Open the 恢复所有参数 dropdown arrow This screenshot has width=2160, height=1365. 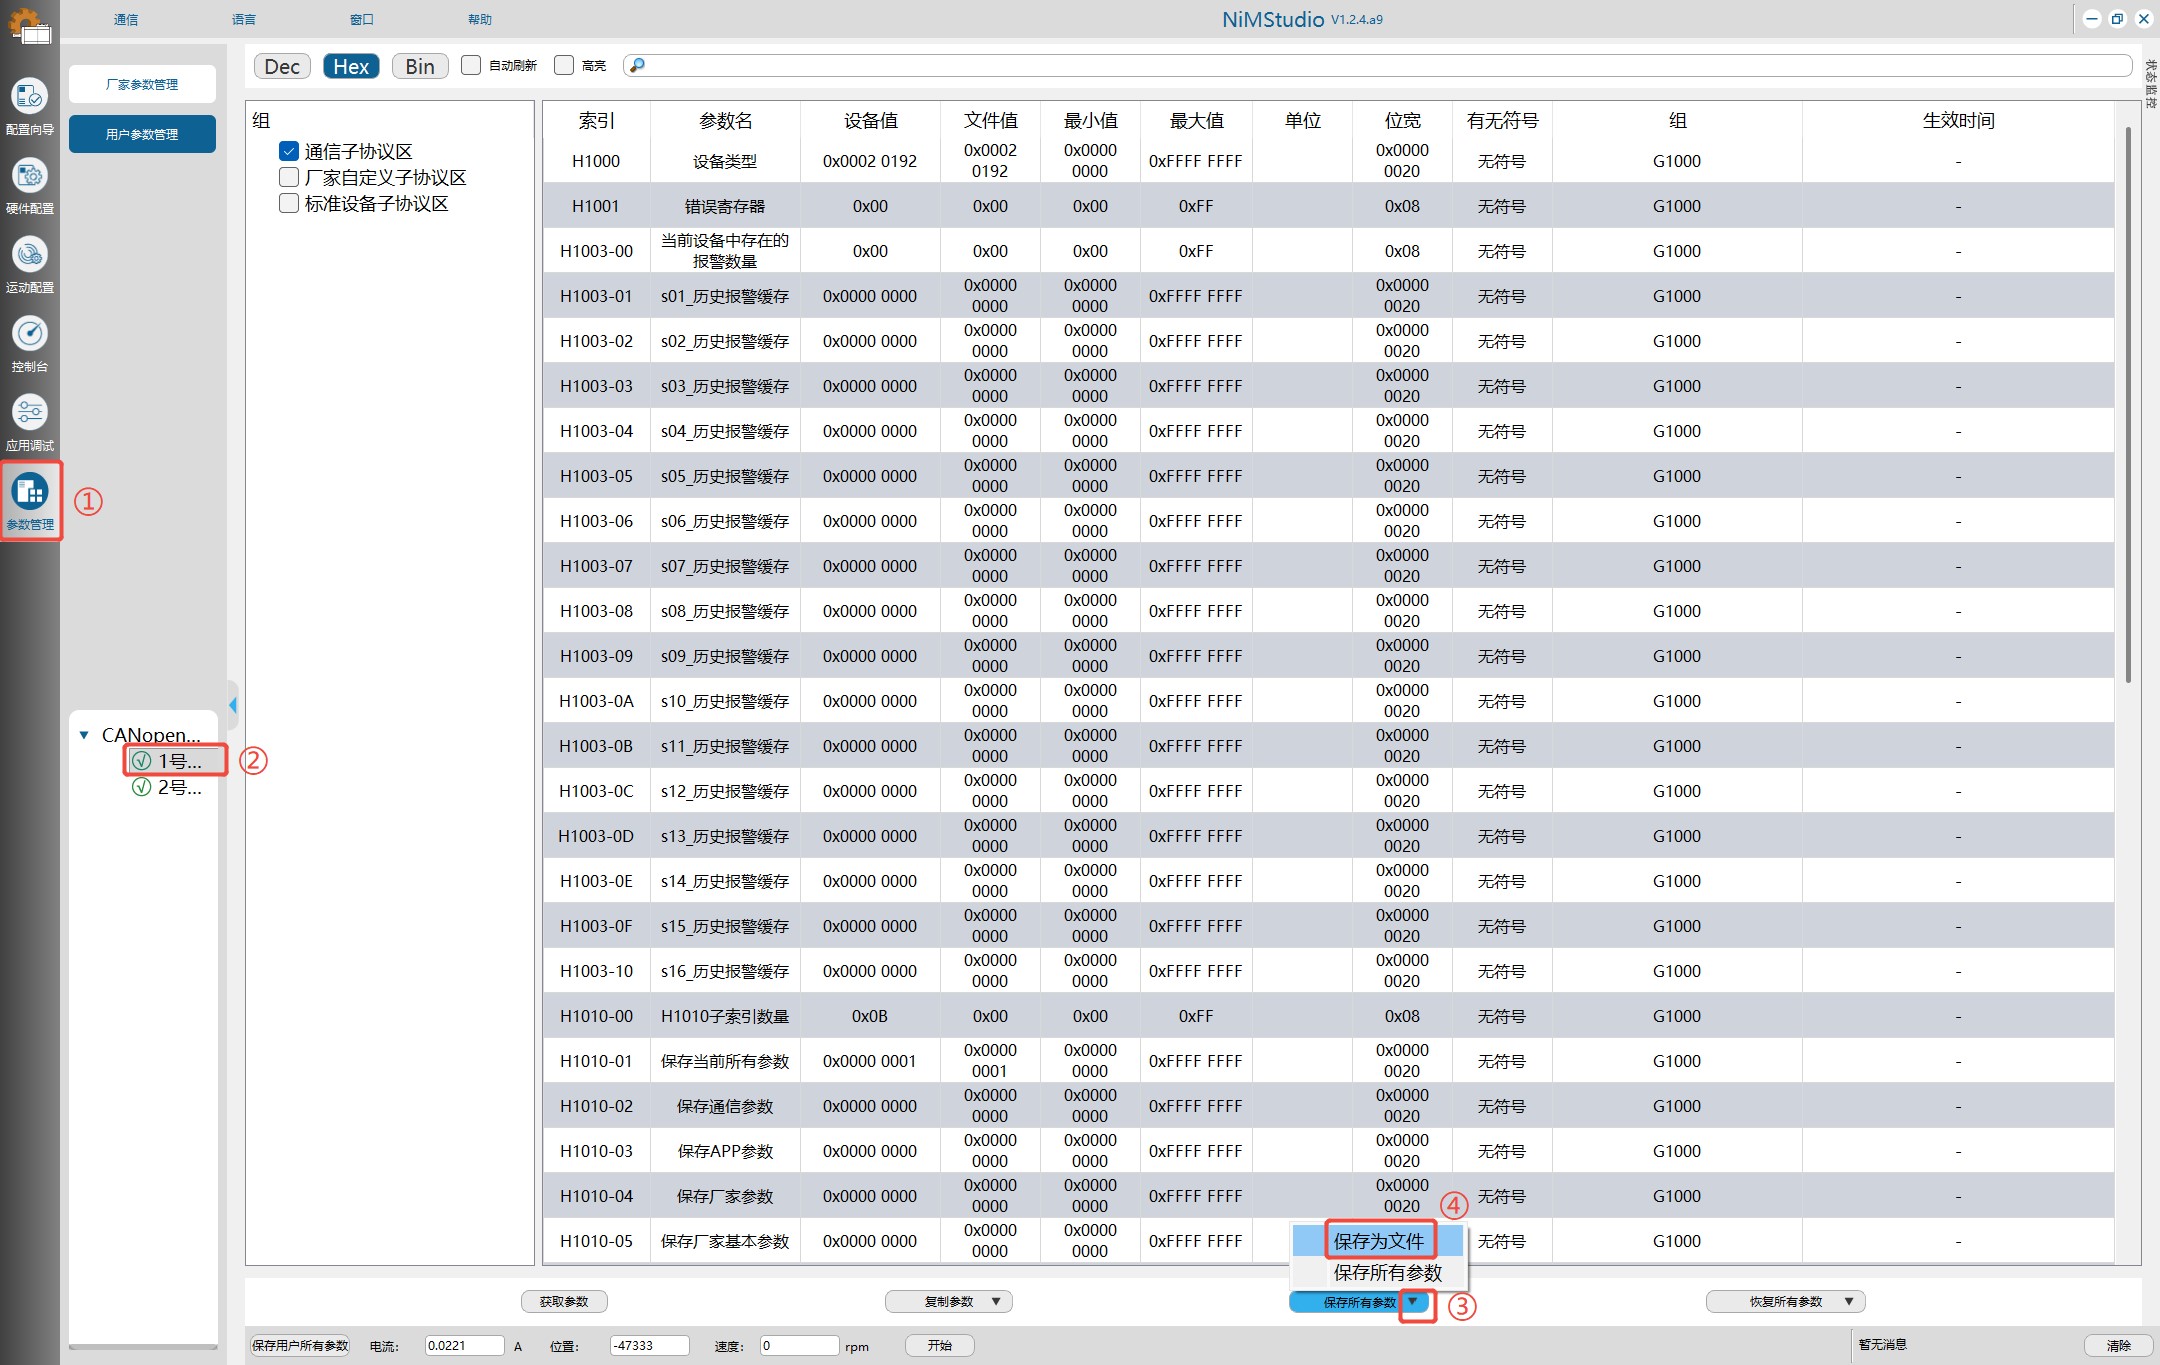click(1849, 1301)
